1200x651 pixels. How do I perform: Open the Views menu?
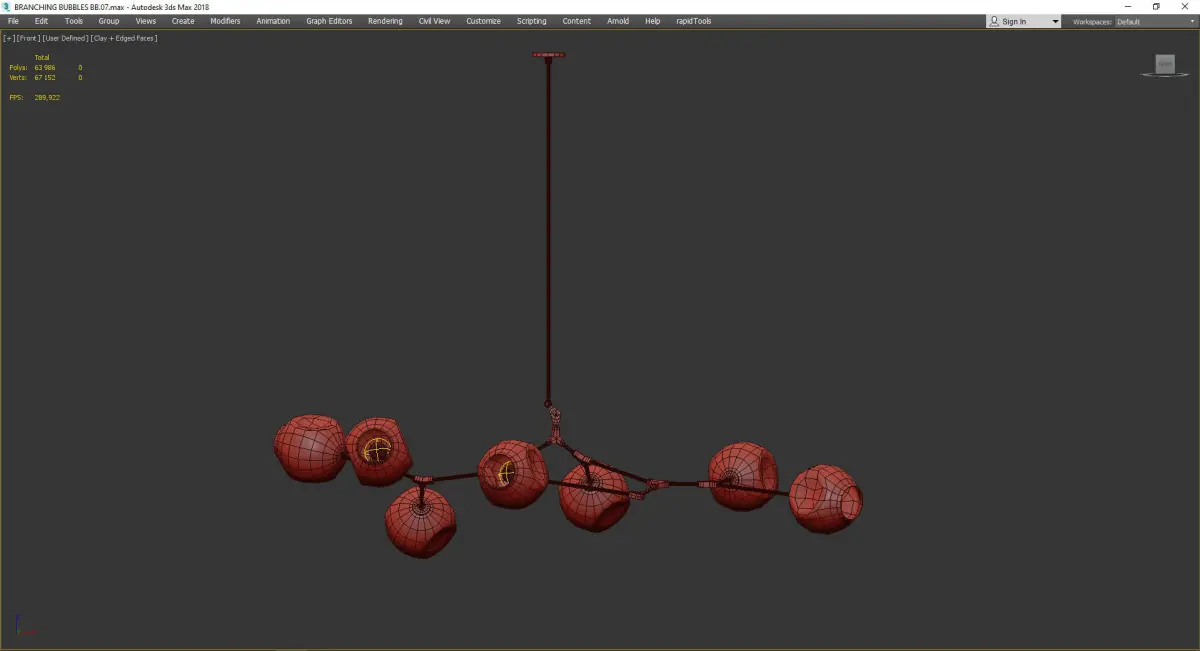(146, 21)
